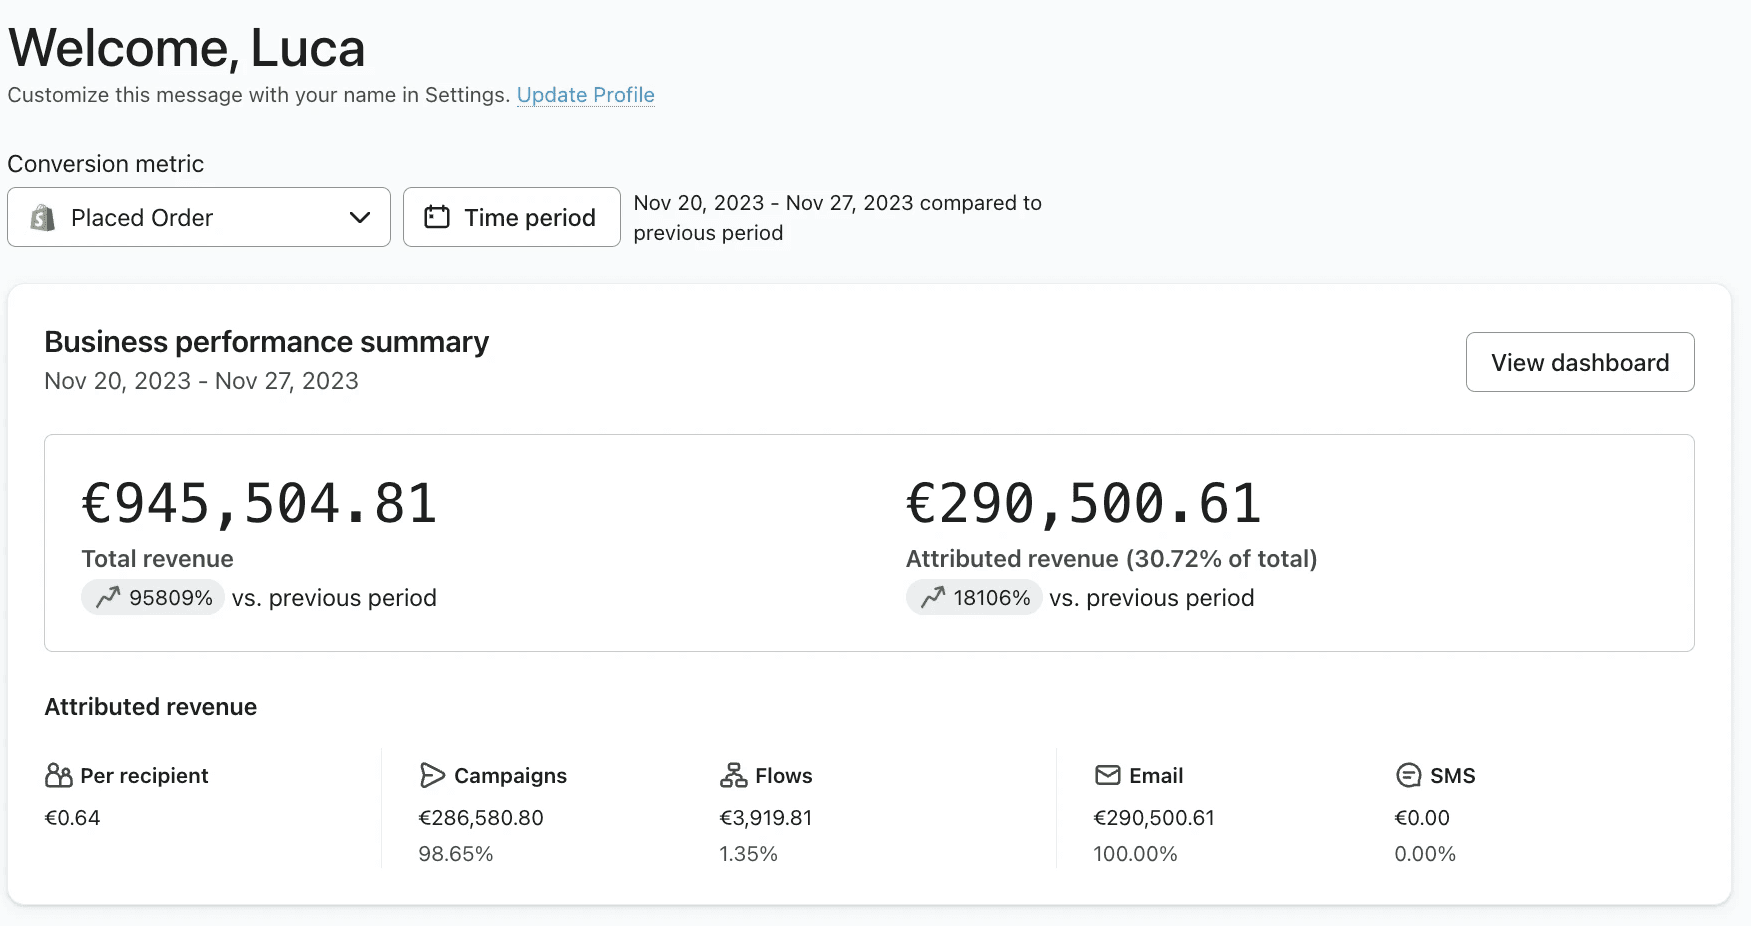
Task: Click the Campaigns paper plane icon
Action: [x=432, y=775]
